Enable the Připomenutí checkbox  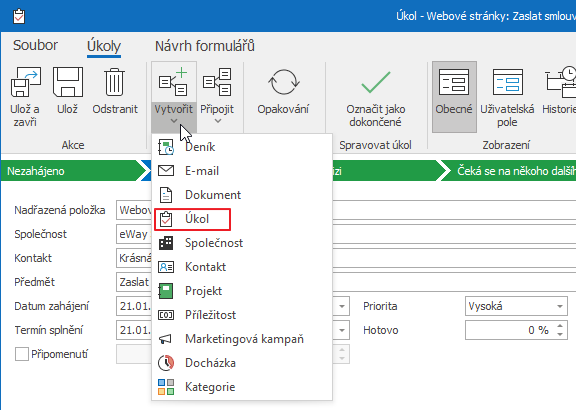(x=22, y=354)
